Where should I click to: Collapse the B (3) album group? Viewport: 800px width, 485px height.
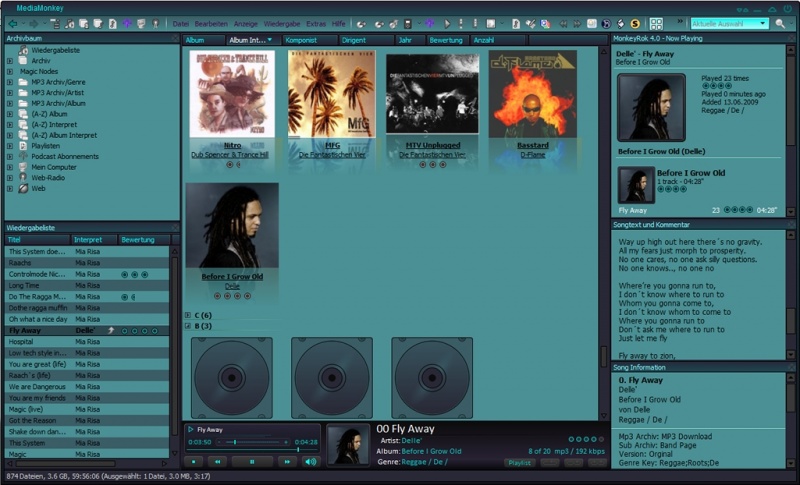point(188,326)
